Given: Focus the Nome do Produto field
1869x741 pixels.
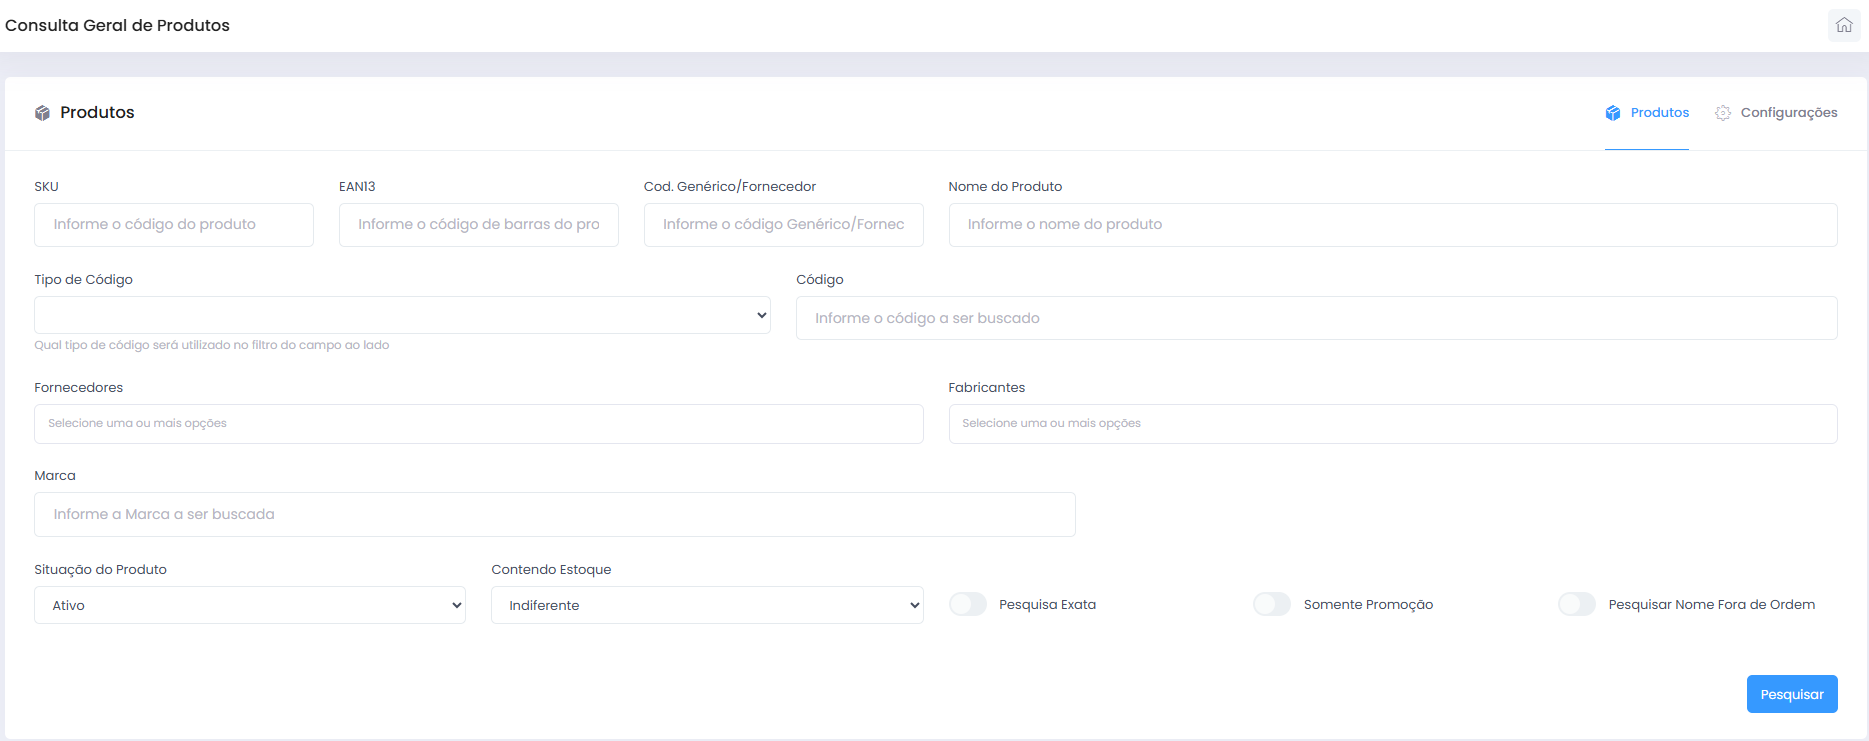Looking at the screenshot, I should coord(1392,225).
